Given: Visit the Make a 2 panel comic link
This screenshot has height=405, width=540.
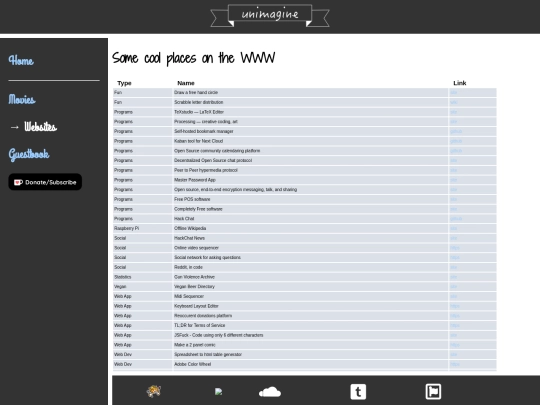Looking at the screenshot, I should coord(455,345).
